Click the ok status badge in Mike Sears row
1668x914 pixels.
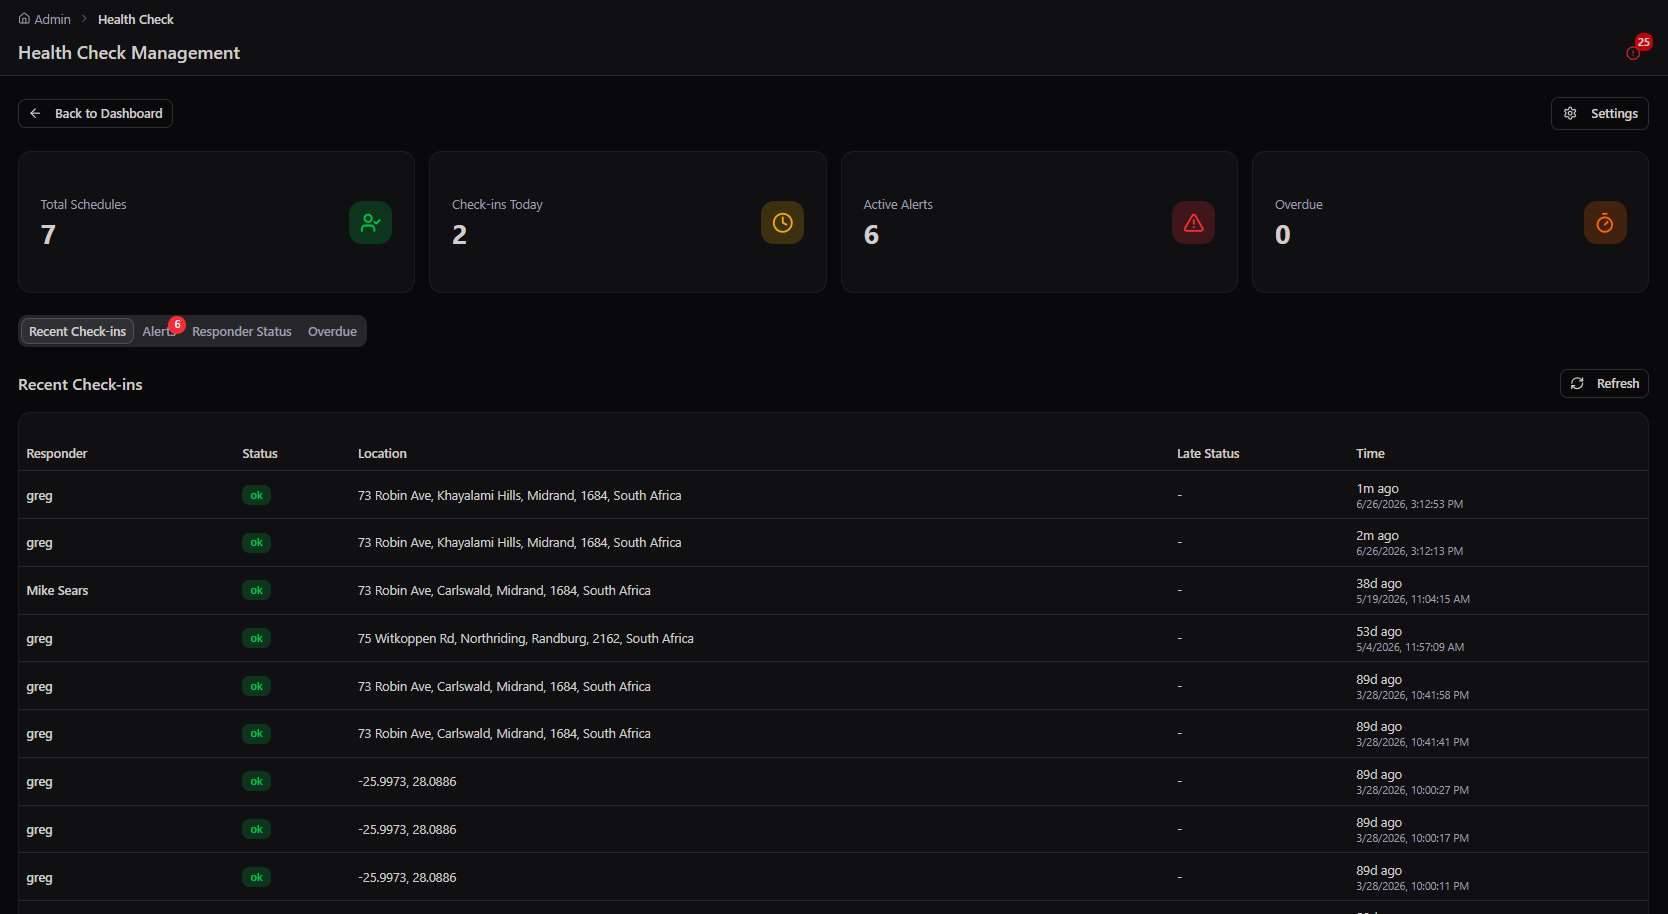pyautogui.click(x=256, y=590)
